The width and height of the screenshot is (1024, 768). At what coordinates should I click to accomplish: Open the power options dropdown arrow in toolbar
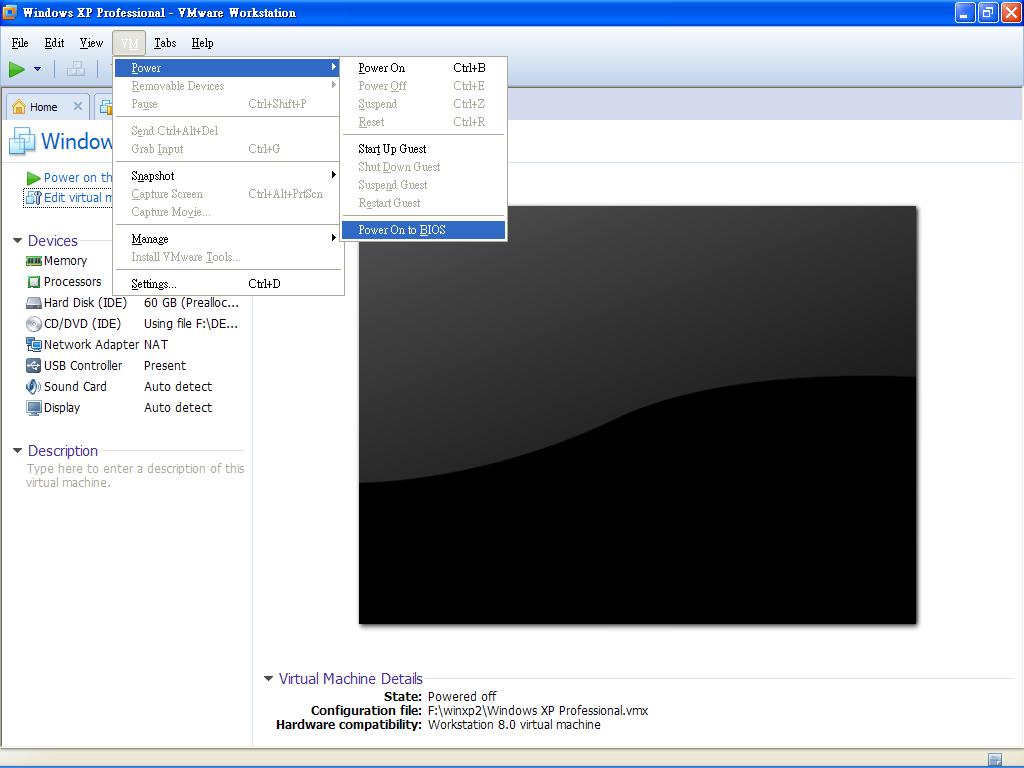(38, 69)
